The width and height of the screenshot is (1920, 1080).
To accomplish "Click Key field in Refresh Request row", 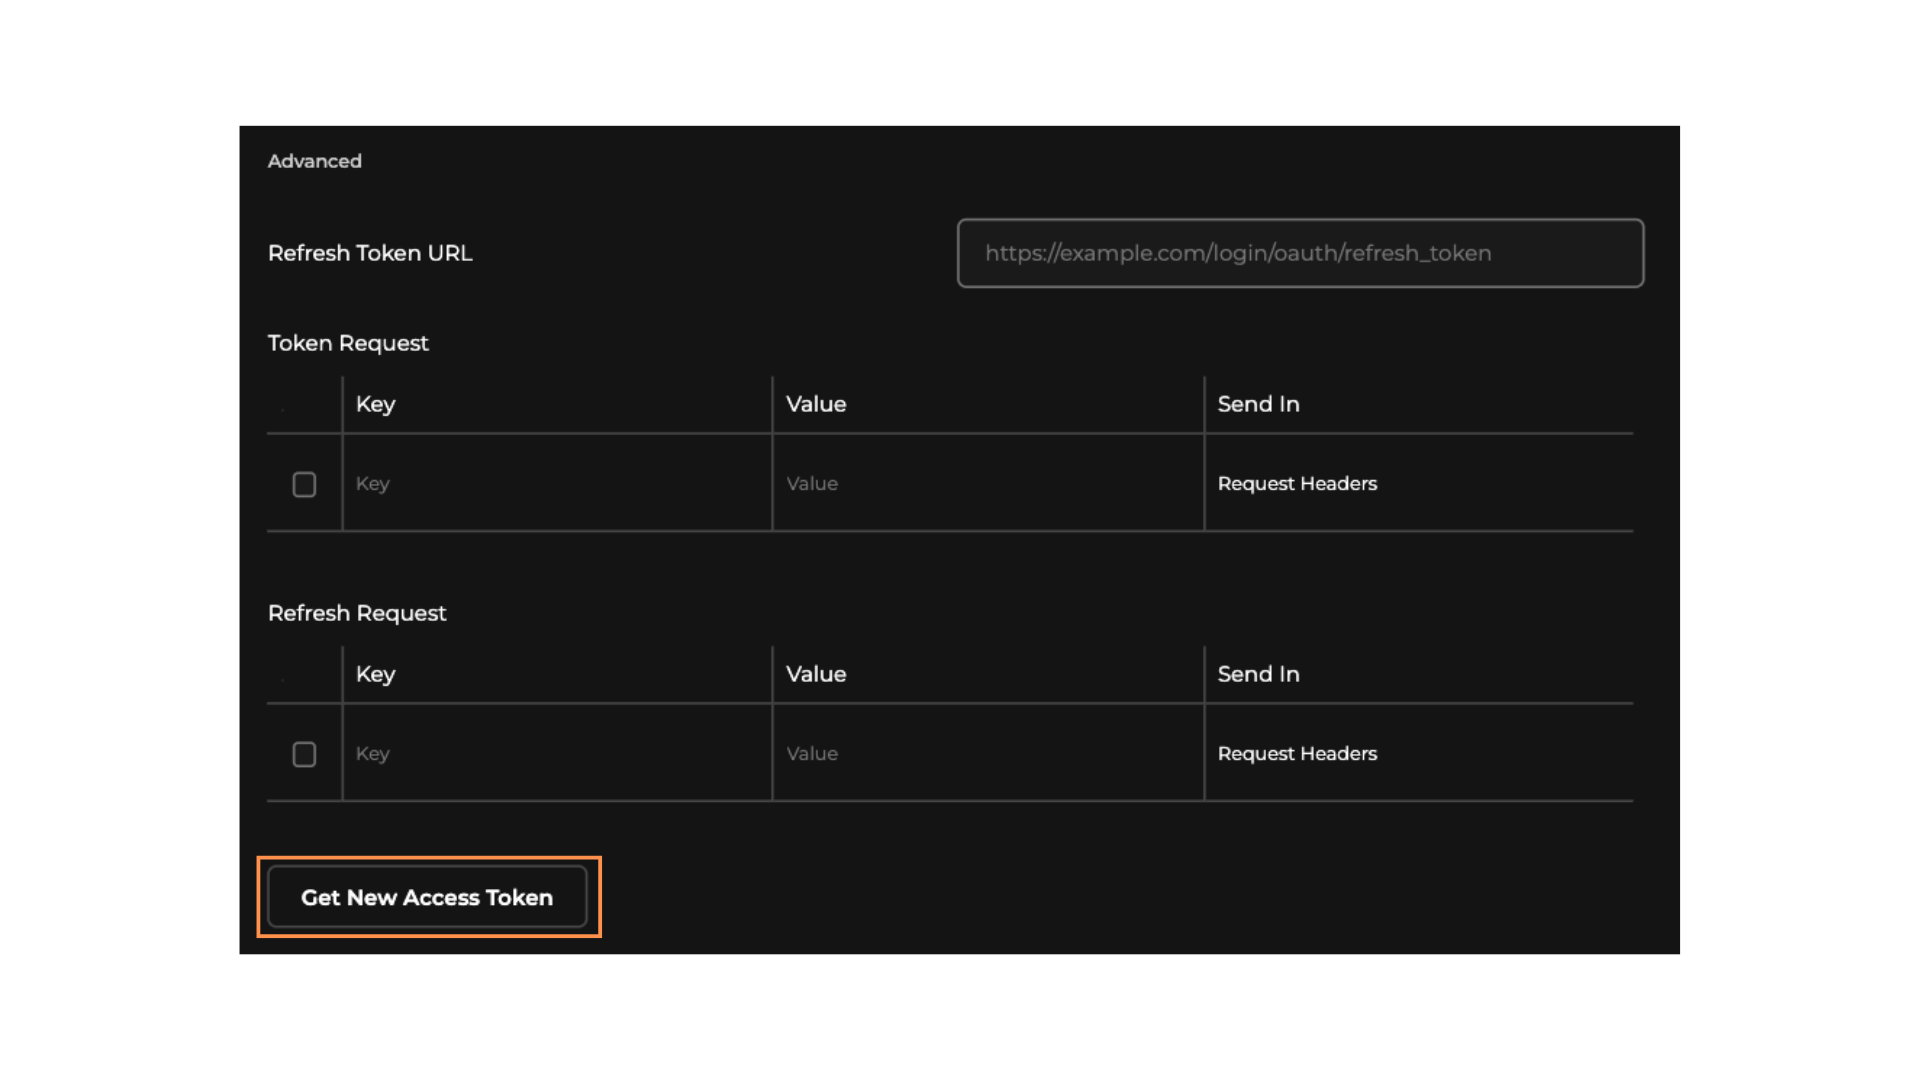I will pyautogui.click(x=556, y=754).
